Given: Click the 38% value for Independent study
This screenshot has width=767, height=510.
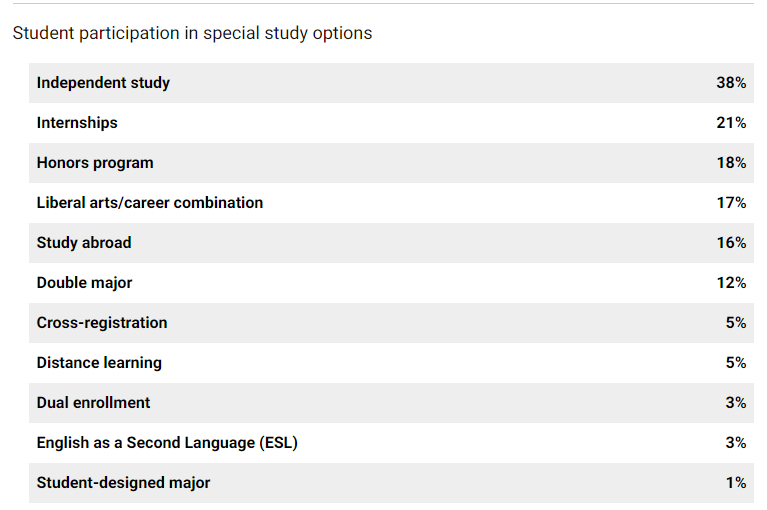Looking at the screenshot, I should click(731, 83).
